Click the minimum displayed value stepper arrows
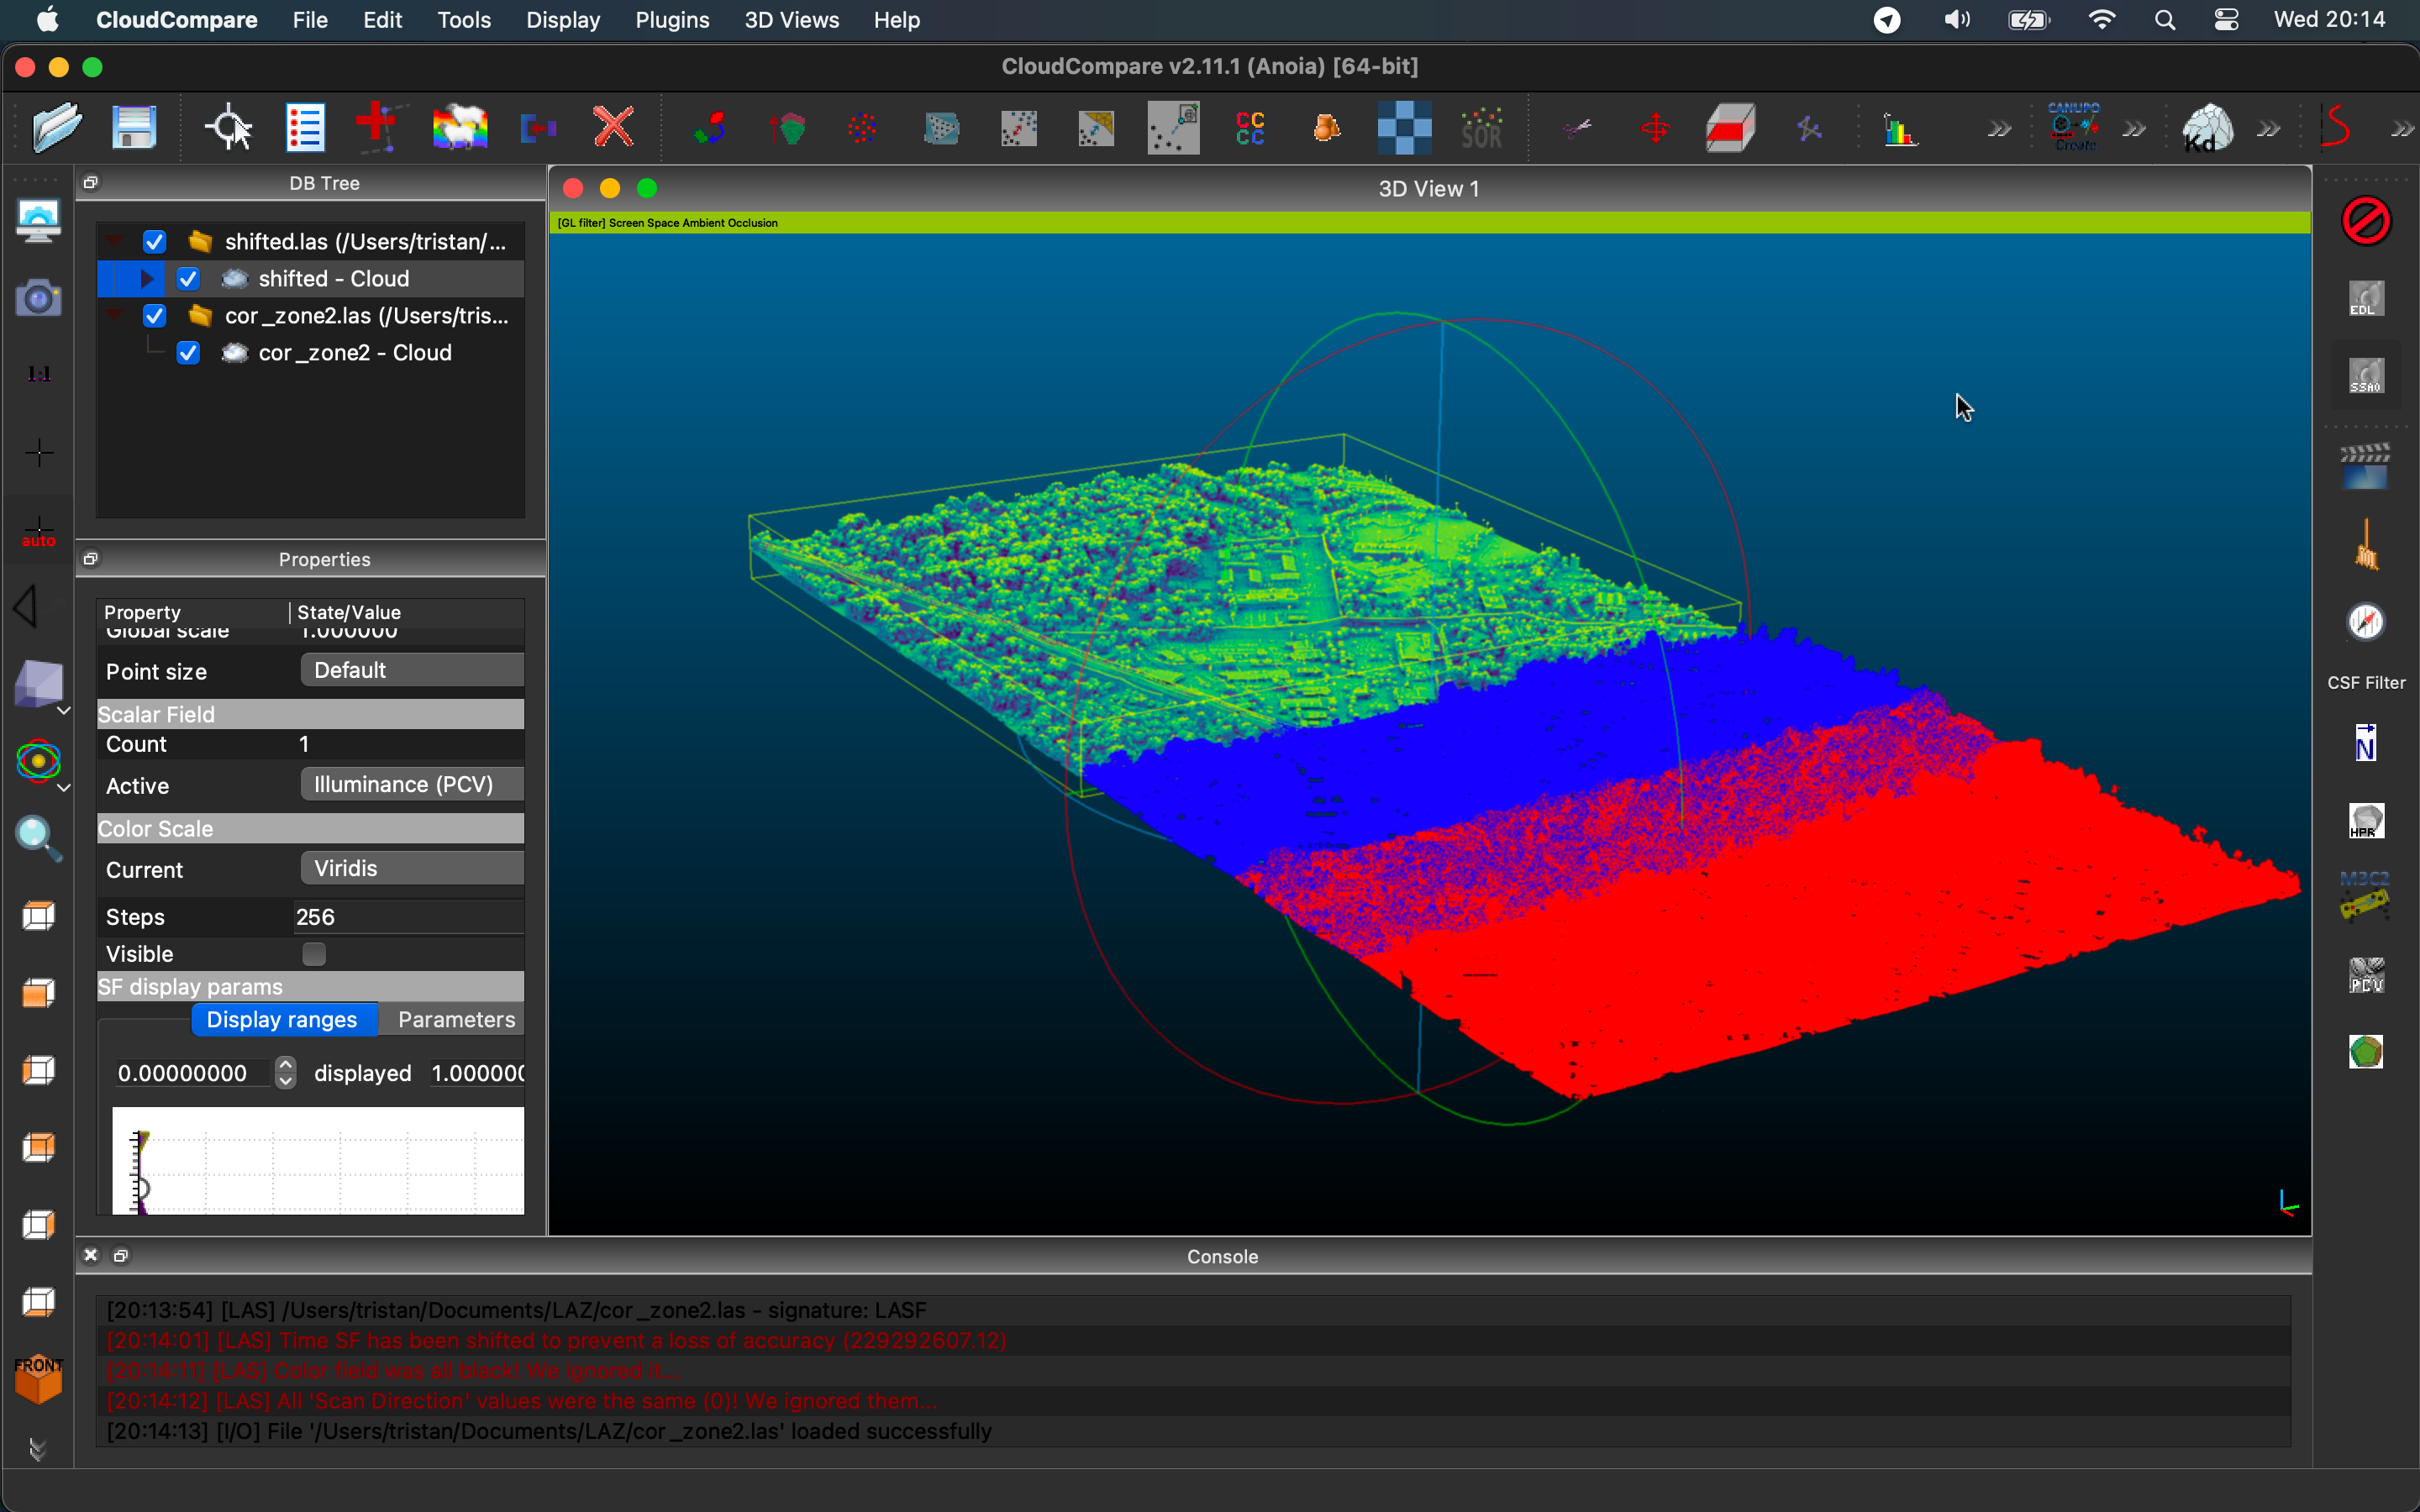Image resolution: width=2420 pixels, height=1512 pixels. [286, 1072]
